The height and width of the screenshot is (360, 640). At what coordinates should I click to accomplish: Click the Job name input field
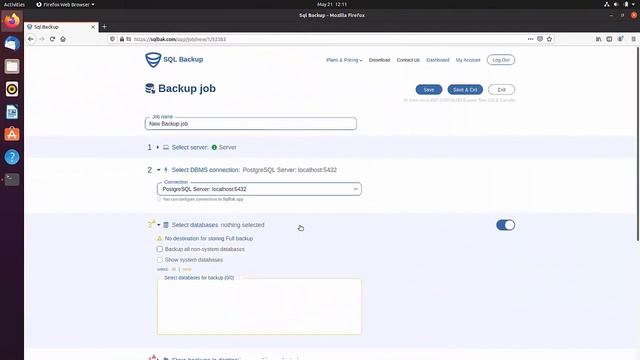(251, 124)
